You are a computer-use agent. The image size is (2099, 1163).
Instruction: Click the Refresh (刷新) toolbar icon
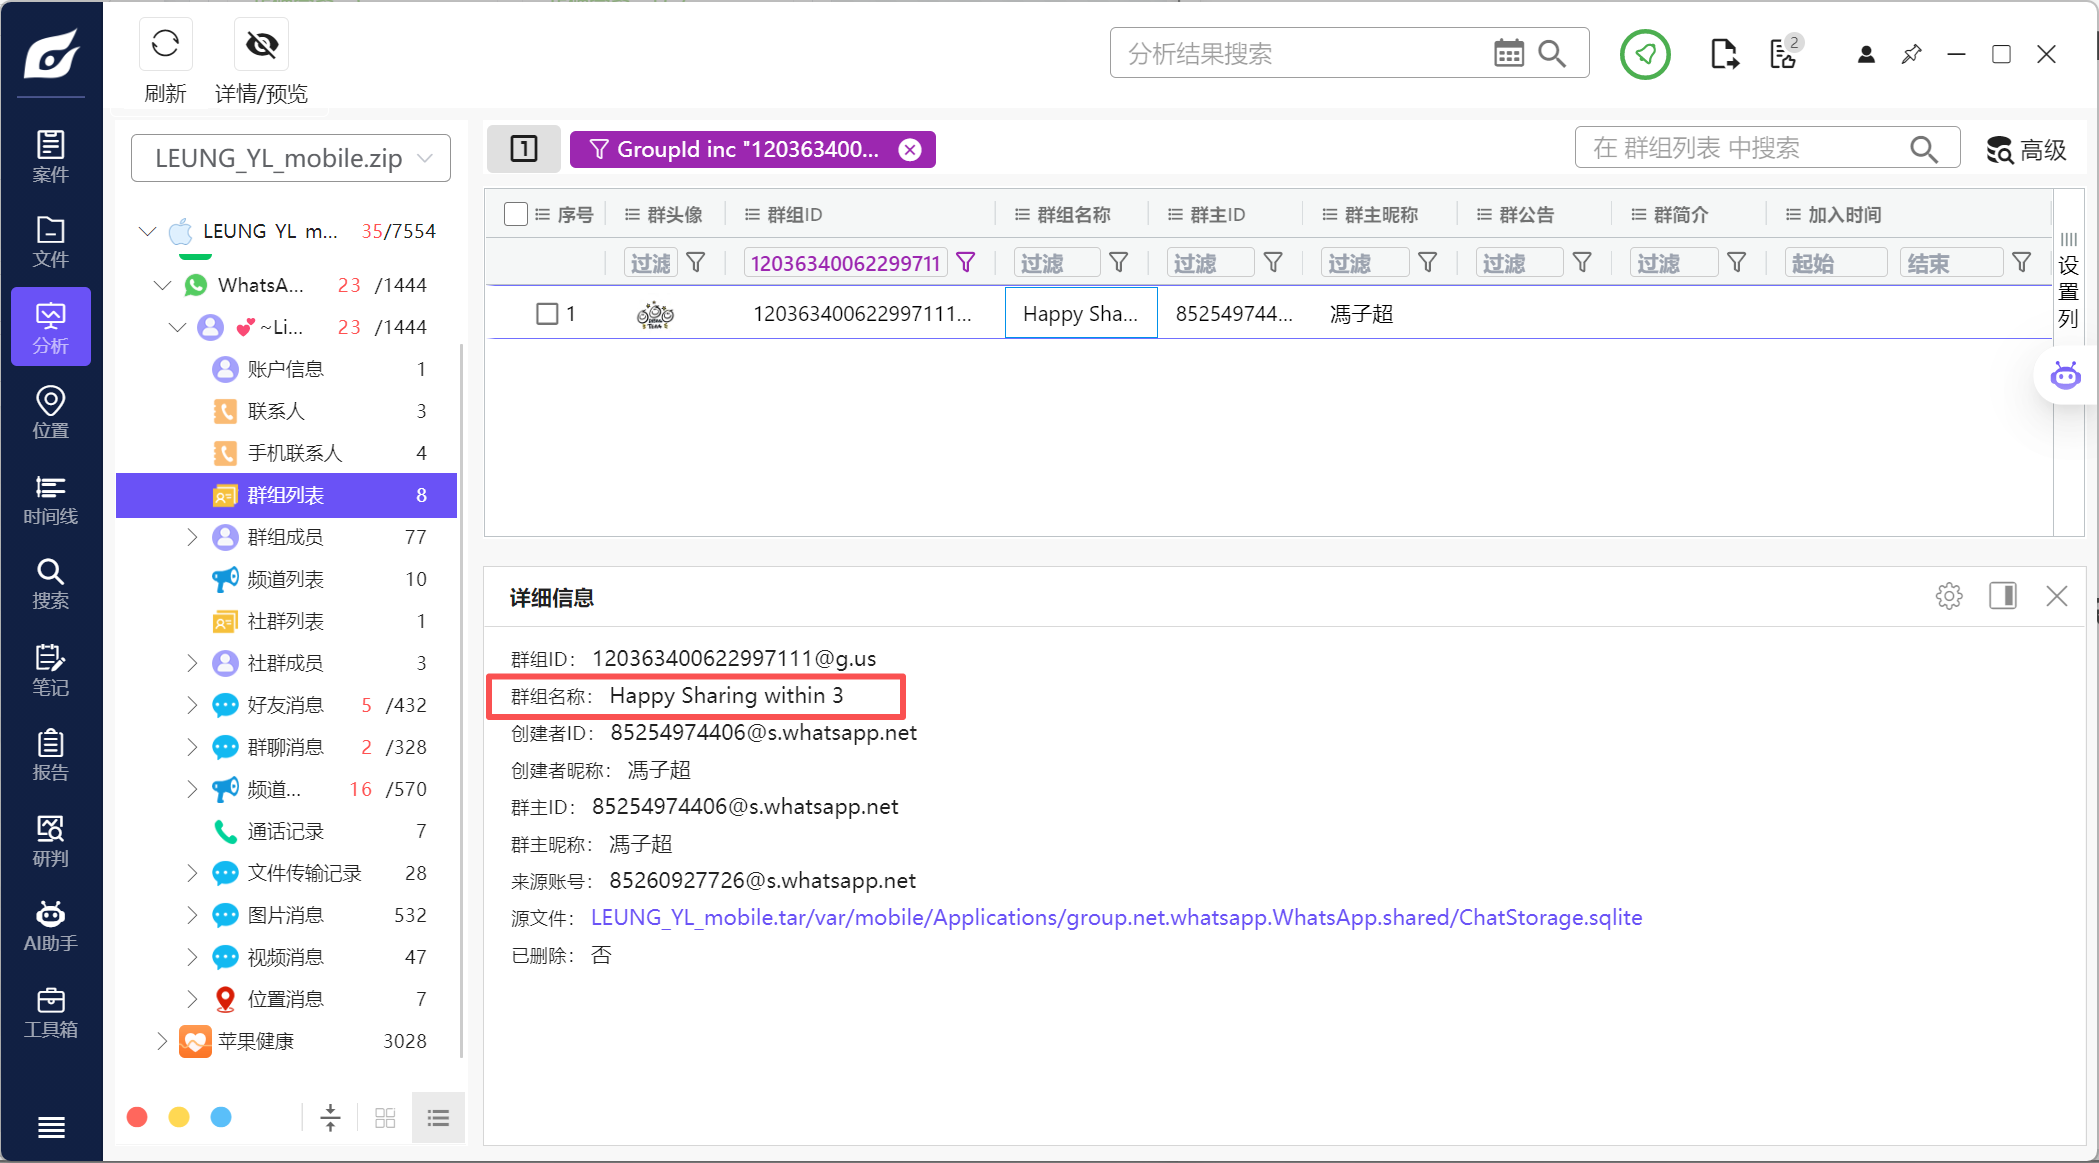tap(165, 45)
